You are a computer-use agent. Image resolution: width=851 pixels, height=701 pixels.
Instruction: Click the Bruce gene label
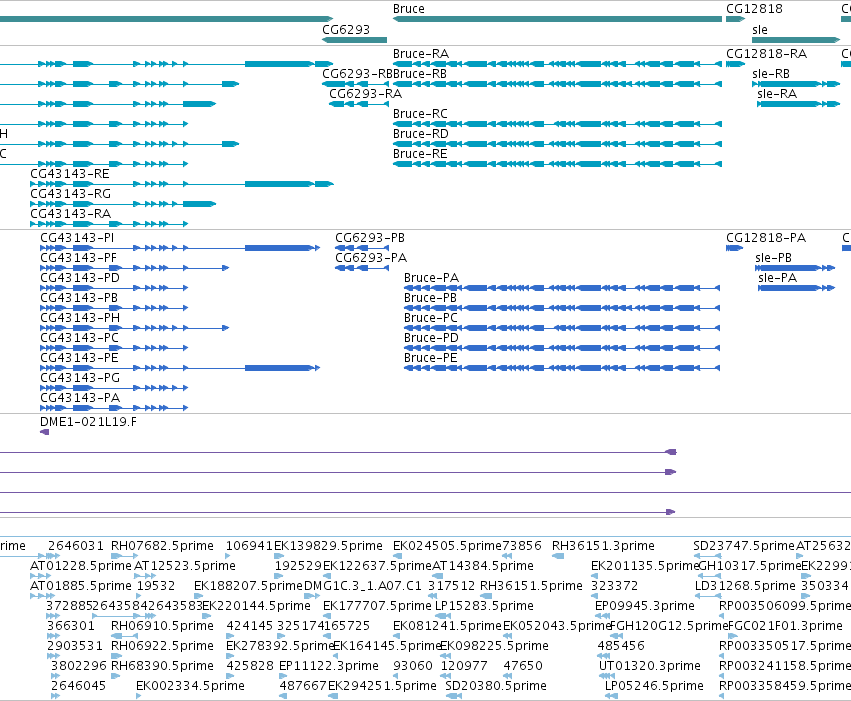[409, 9]
